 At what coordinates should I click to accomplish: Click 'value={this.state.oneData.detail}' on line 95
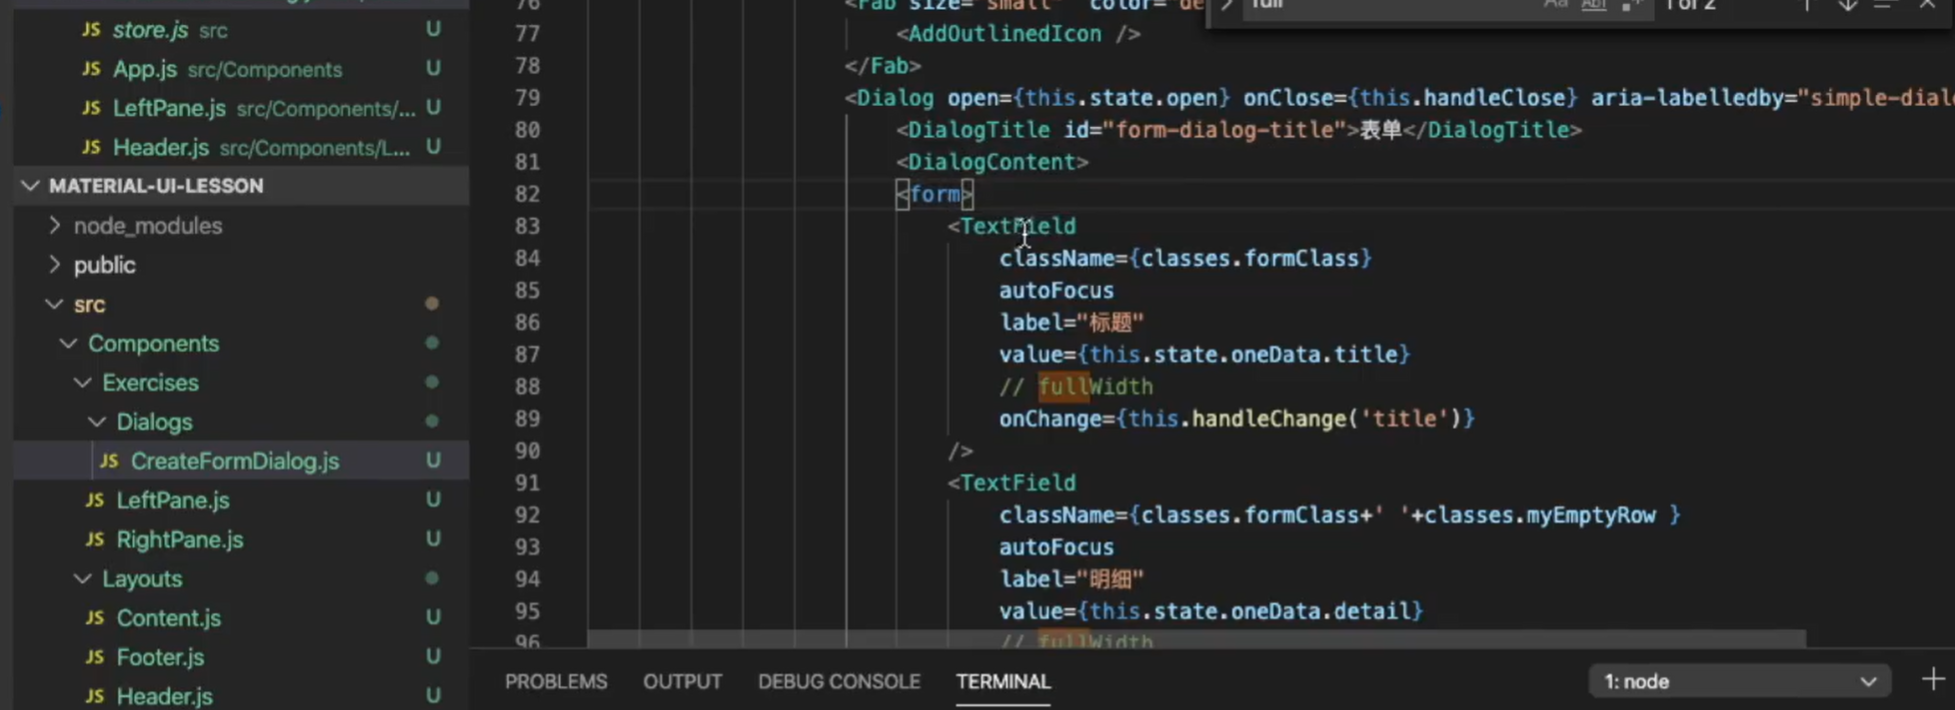[1211, 612]
